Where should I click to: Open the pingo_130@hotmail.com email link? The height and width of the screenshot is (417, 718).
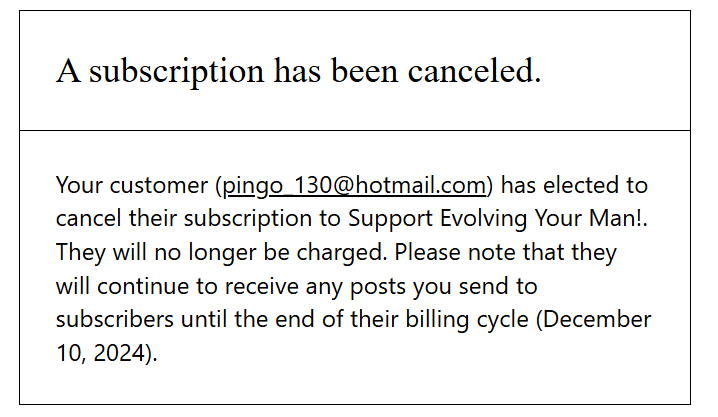353,185
